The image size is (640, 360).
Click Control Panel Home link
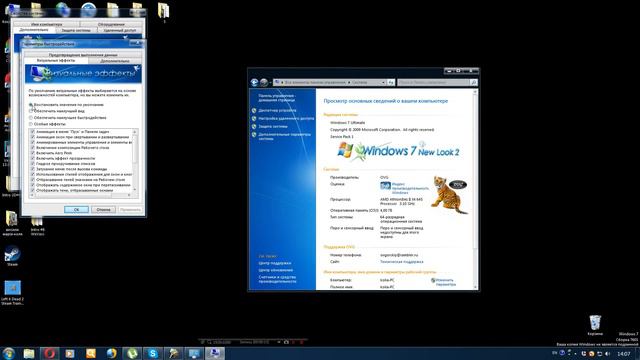tap(276, 98)
